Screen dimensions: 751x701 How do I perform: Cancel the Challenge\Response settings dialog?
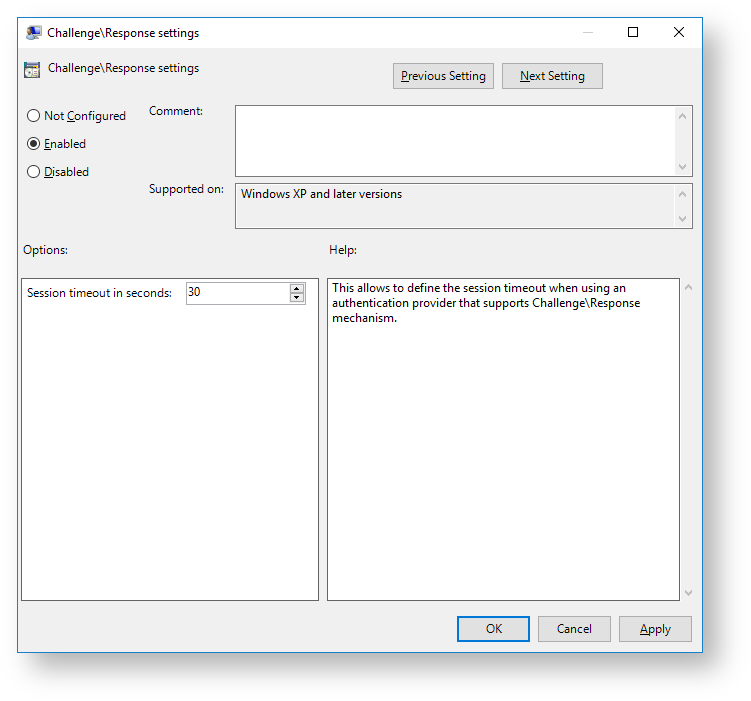tap(574, 629)
